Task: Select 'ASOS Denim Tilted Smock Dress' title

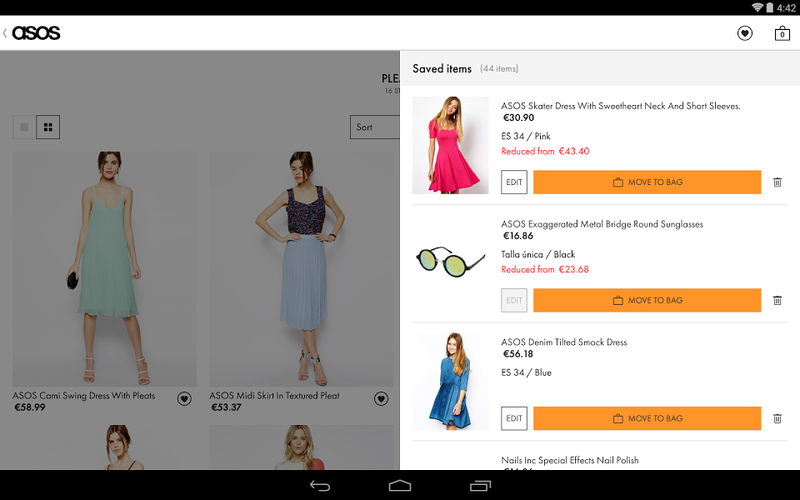Action: tap(564, 342)
